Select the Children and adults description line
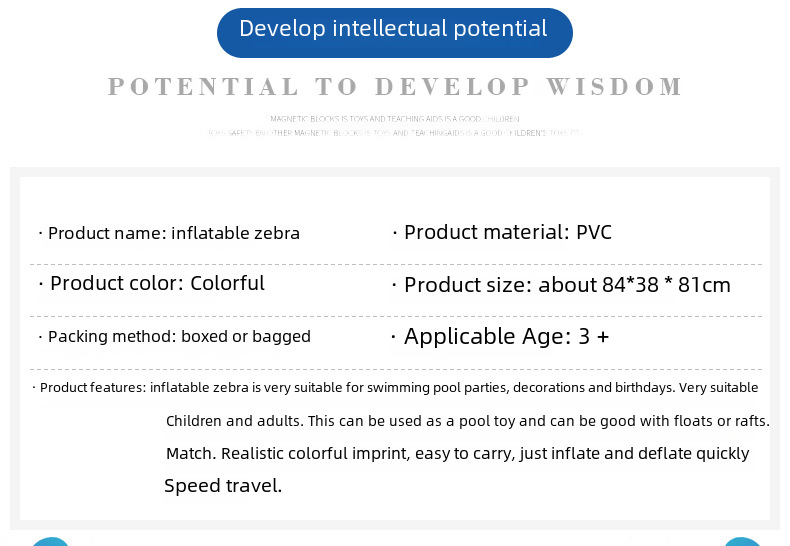The height and width of the screenshot is (546, 790). coord(468,421)
